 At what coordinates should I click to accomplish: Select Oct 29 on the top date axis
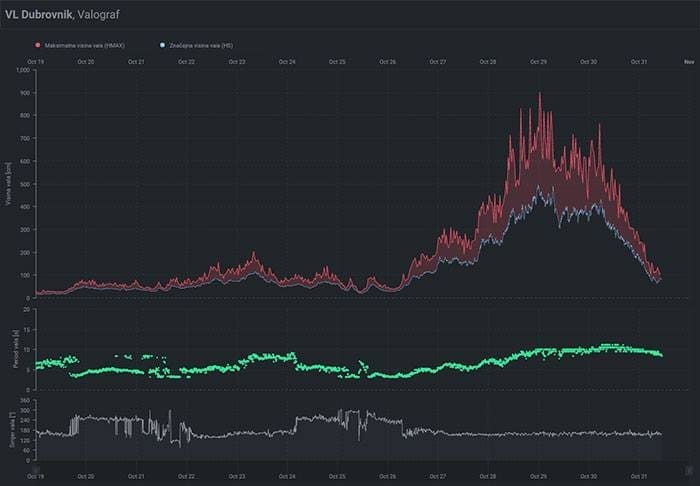(538, 62)
